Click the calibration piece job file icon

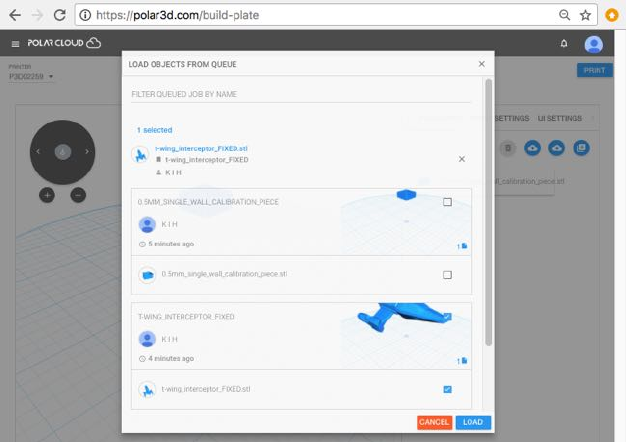462,246
